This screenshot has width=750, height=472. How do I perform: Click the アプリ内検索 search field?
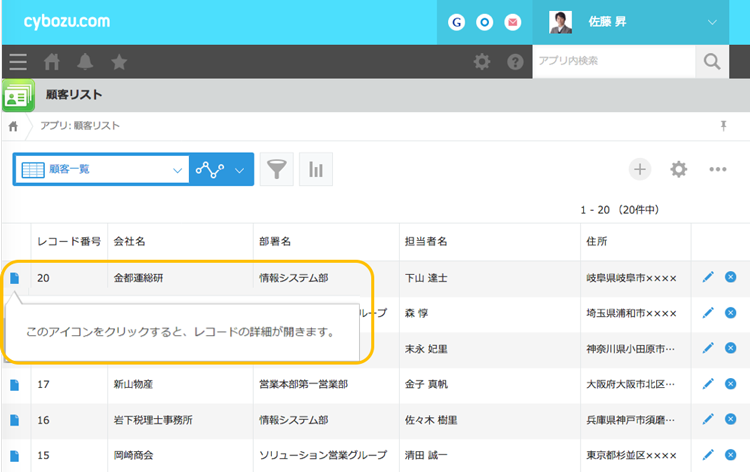(x=612, y=62)
